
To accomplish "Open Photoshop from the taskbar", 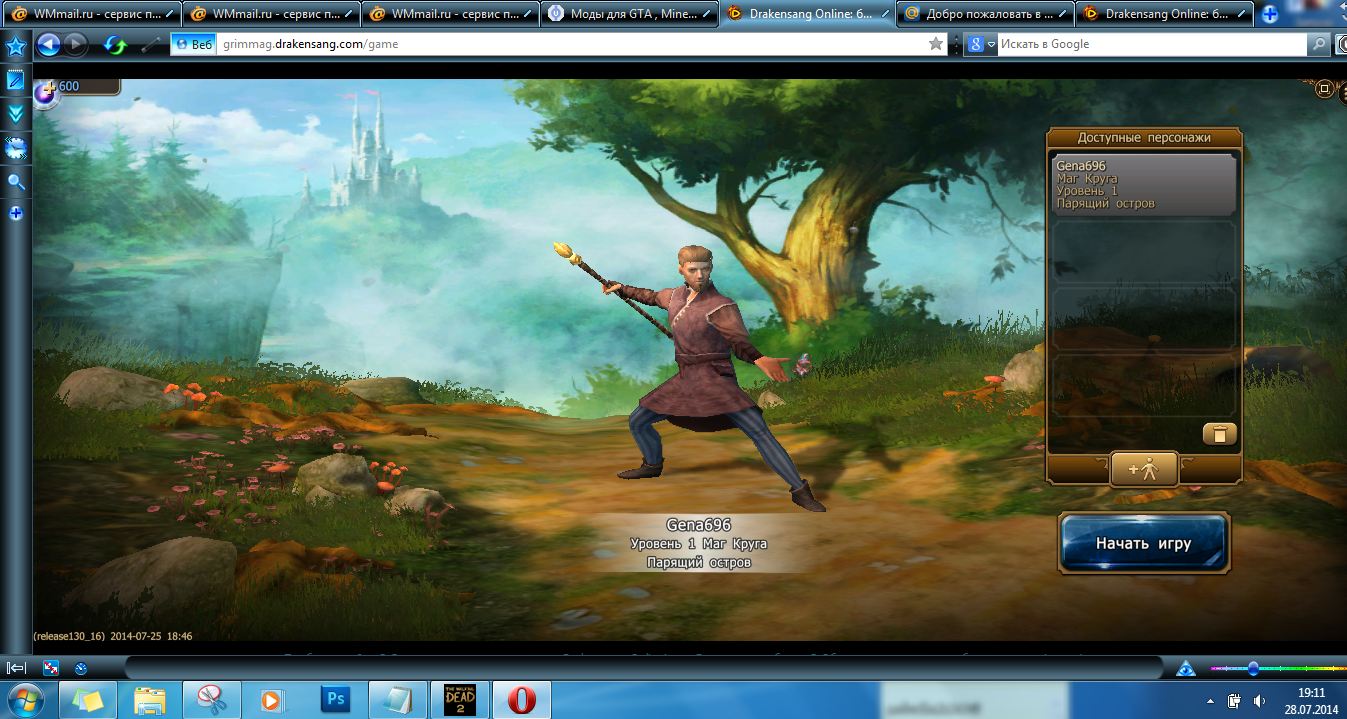I will click(335, 700).
